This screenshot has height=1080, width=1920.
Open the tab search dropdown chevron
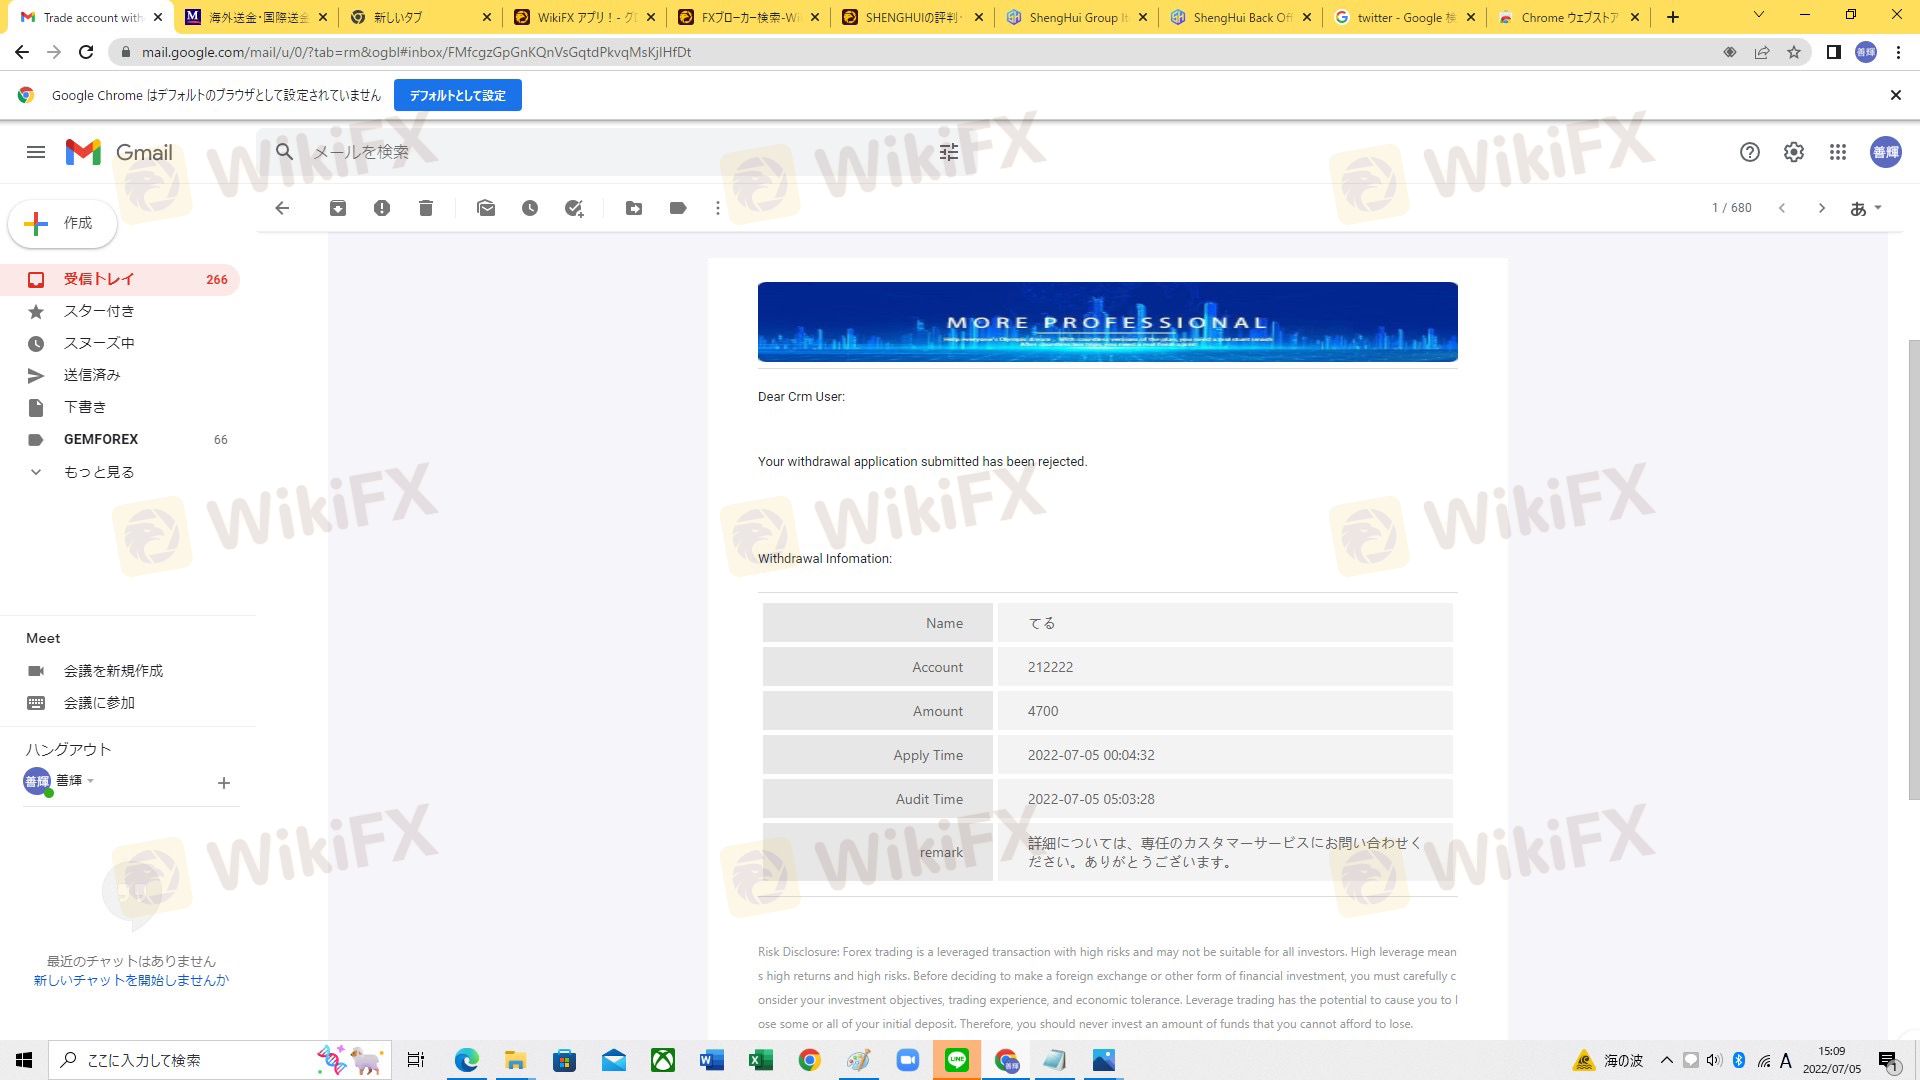click(x=1759, y=15)
